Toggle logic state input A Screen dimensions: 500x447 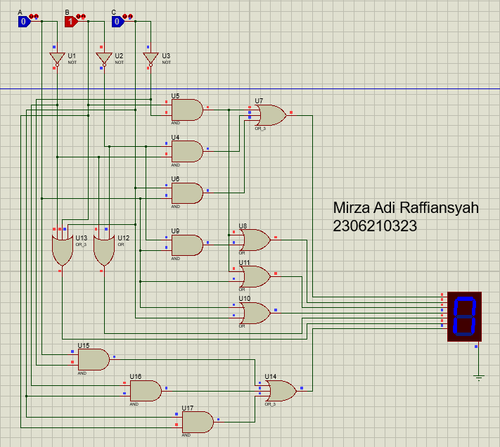point(24,22)
